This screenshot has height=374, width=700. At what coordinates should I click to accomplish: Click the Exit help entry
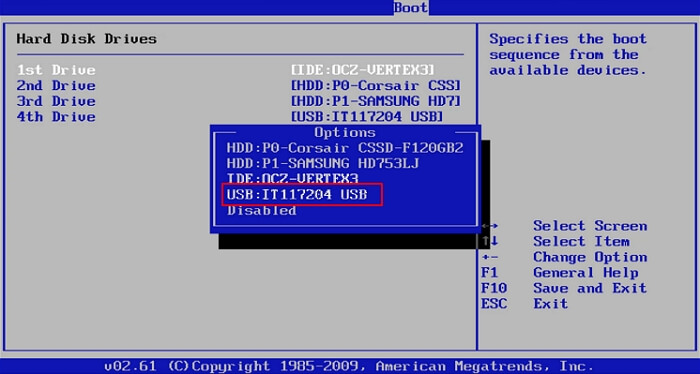[x=551, y=304]
